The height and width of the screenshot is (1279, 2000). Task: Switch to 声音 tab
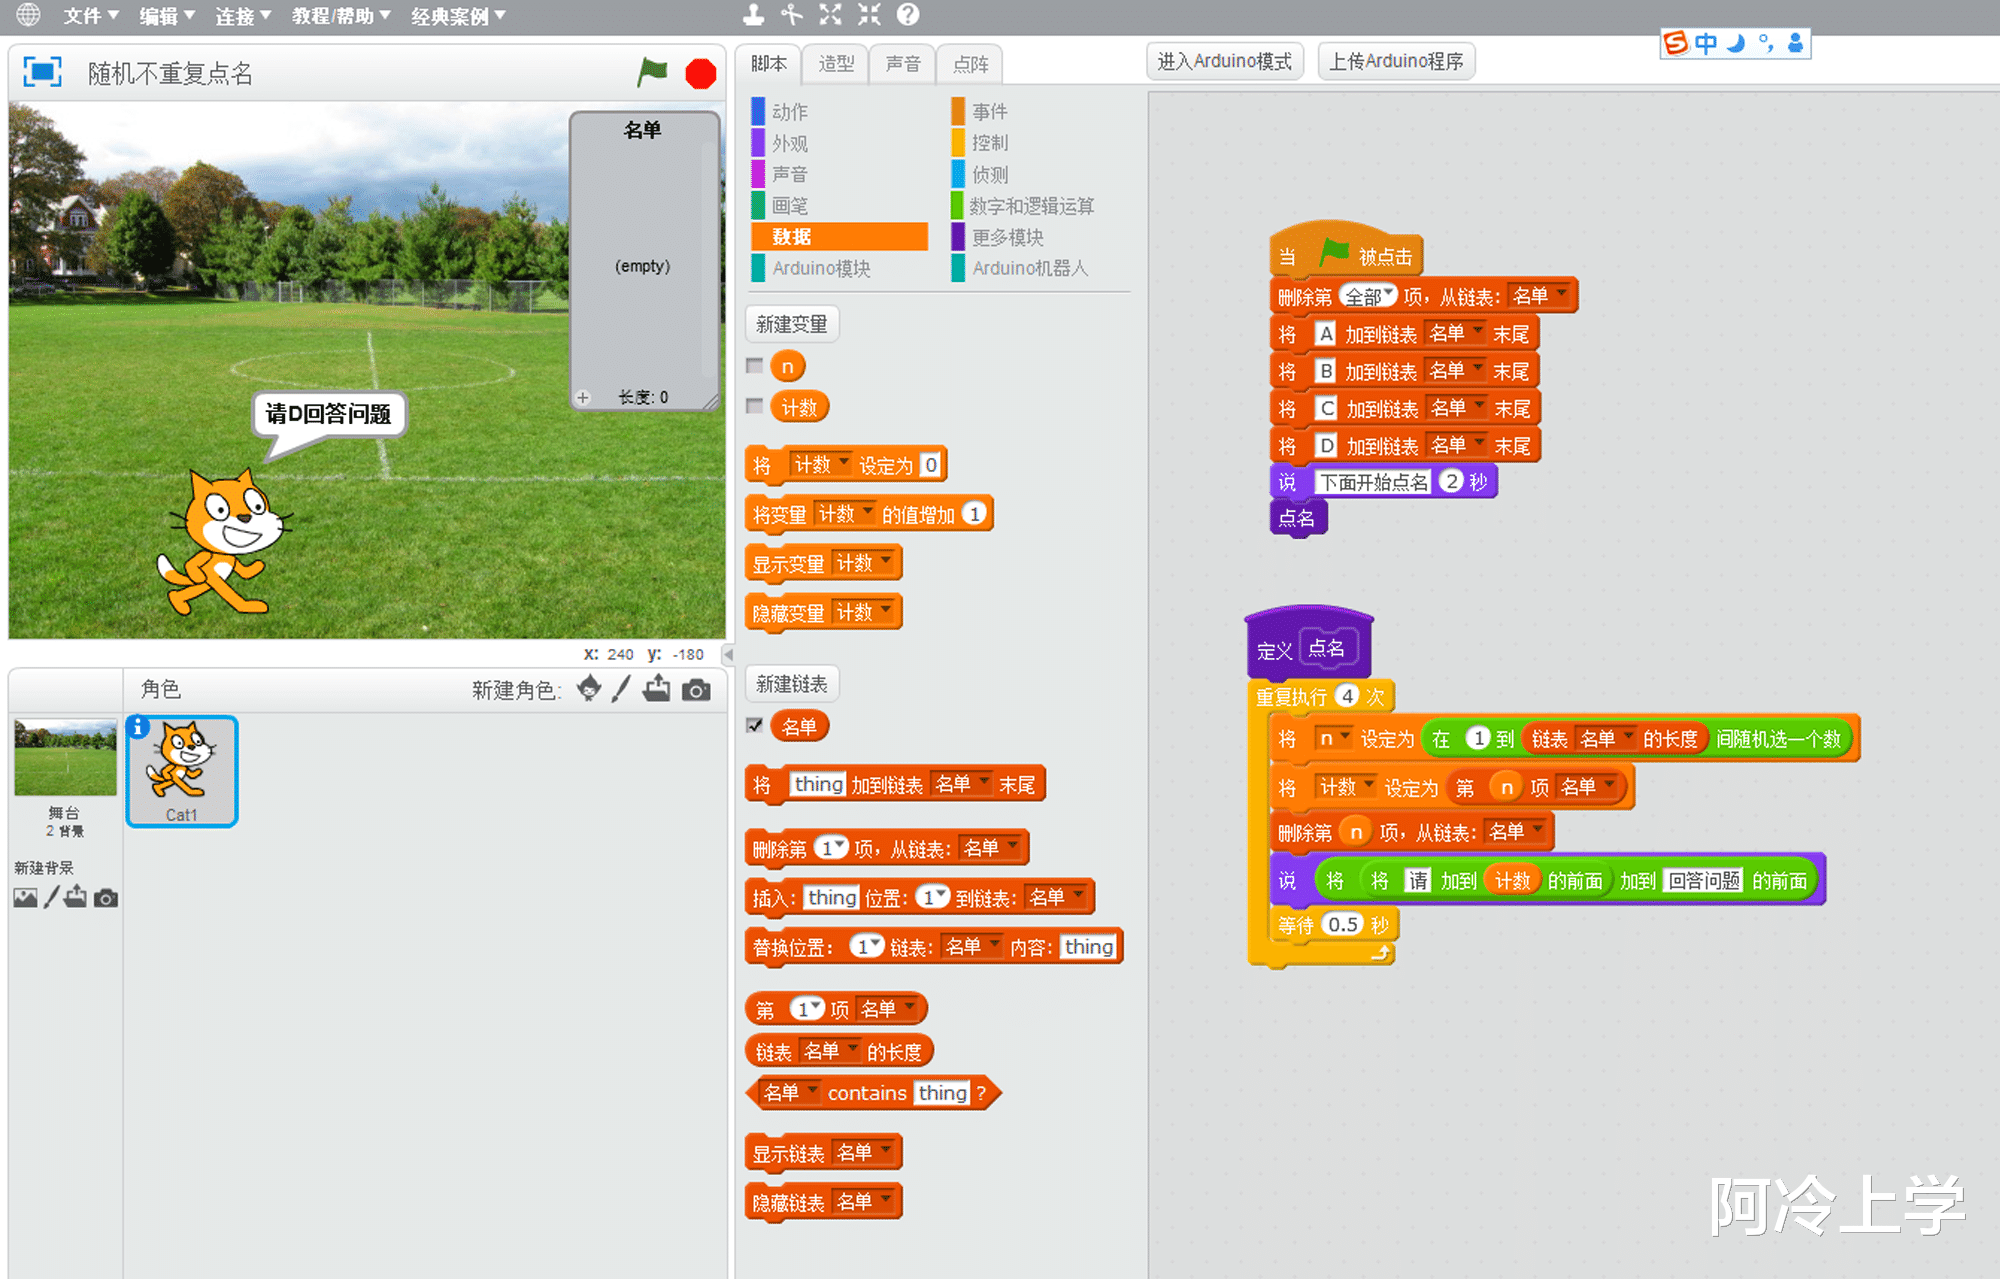(902, 64)
